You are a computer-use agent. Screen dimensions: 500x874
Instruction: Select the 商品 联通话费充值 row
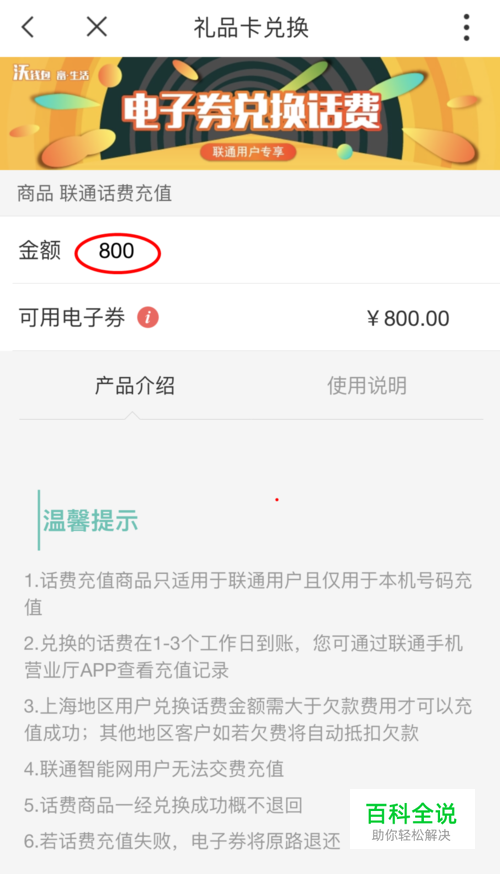click(x=250, y=193)
